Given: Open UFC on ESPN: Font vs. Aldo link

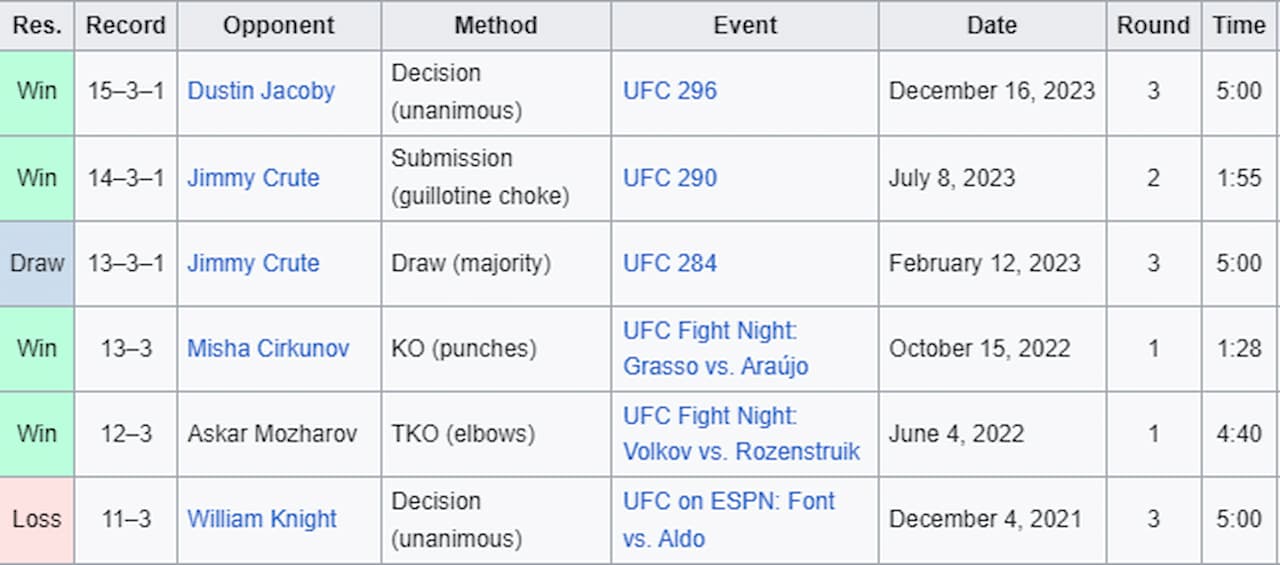Looking at the screenshot, I should [729, 519].
